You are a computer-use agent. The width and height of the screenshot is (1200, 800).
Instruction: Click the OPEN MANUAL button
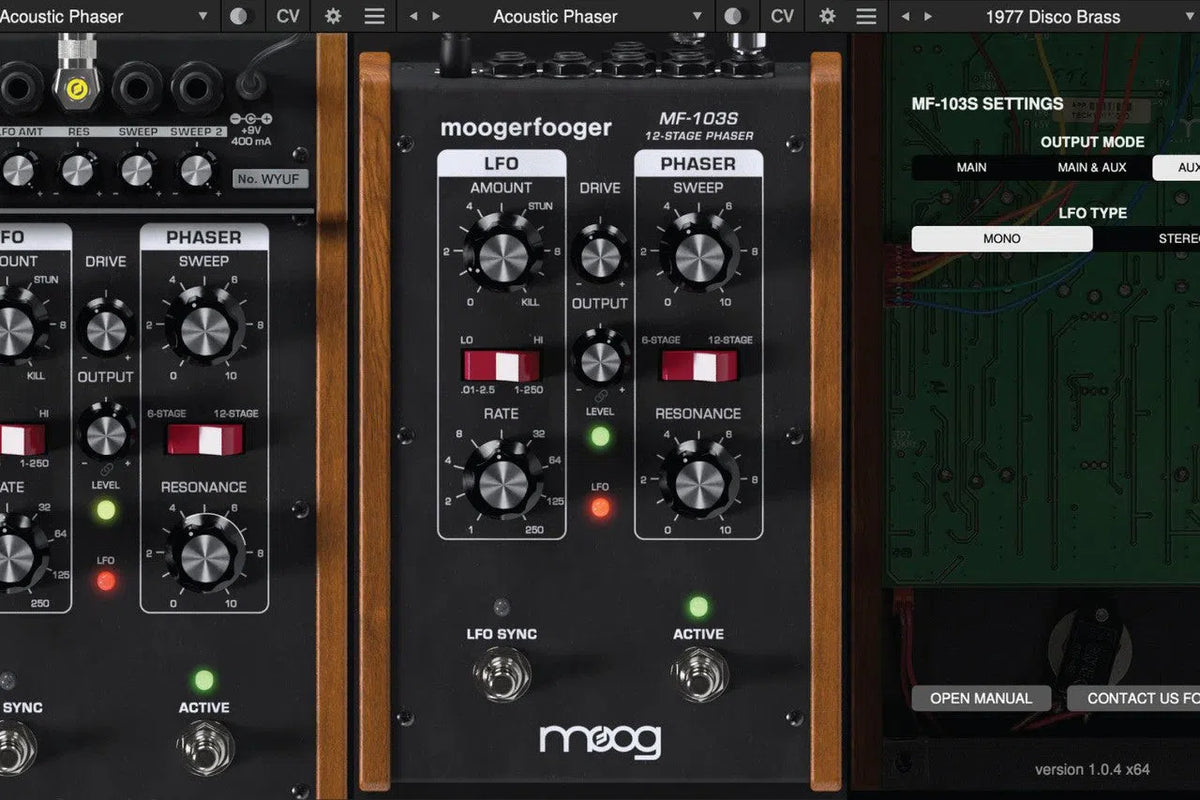tap(981, 698)
